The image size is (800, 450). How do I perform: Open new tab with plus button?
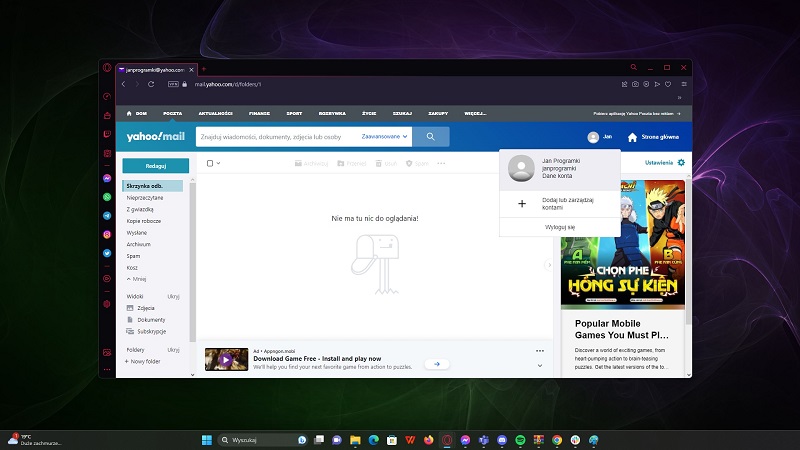(x=204, y=69)
